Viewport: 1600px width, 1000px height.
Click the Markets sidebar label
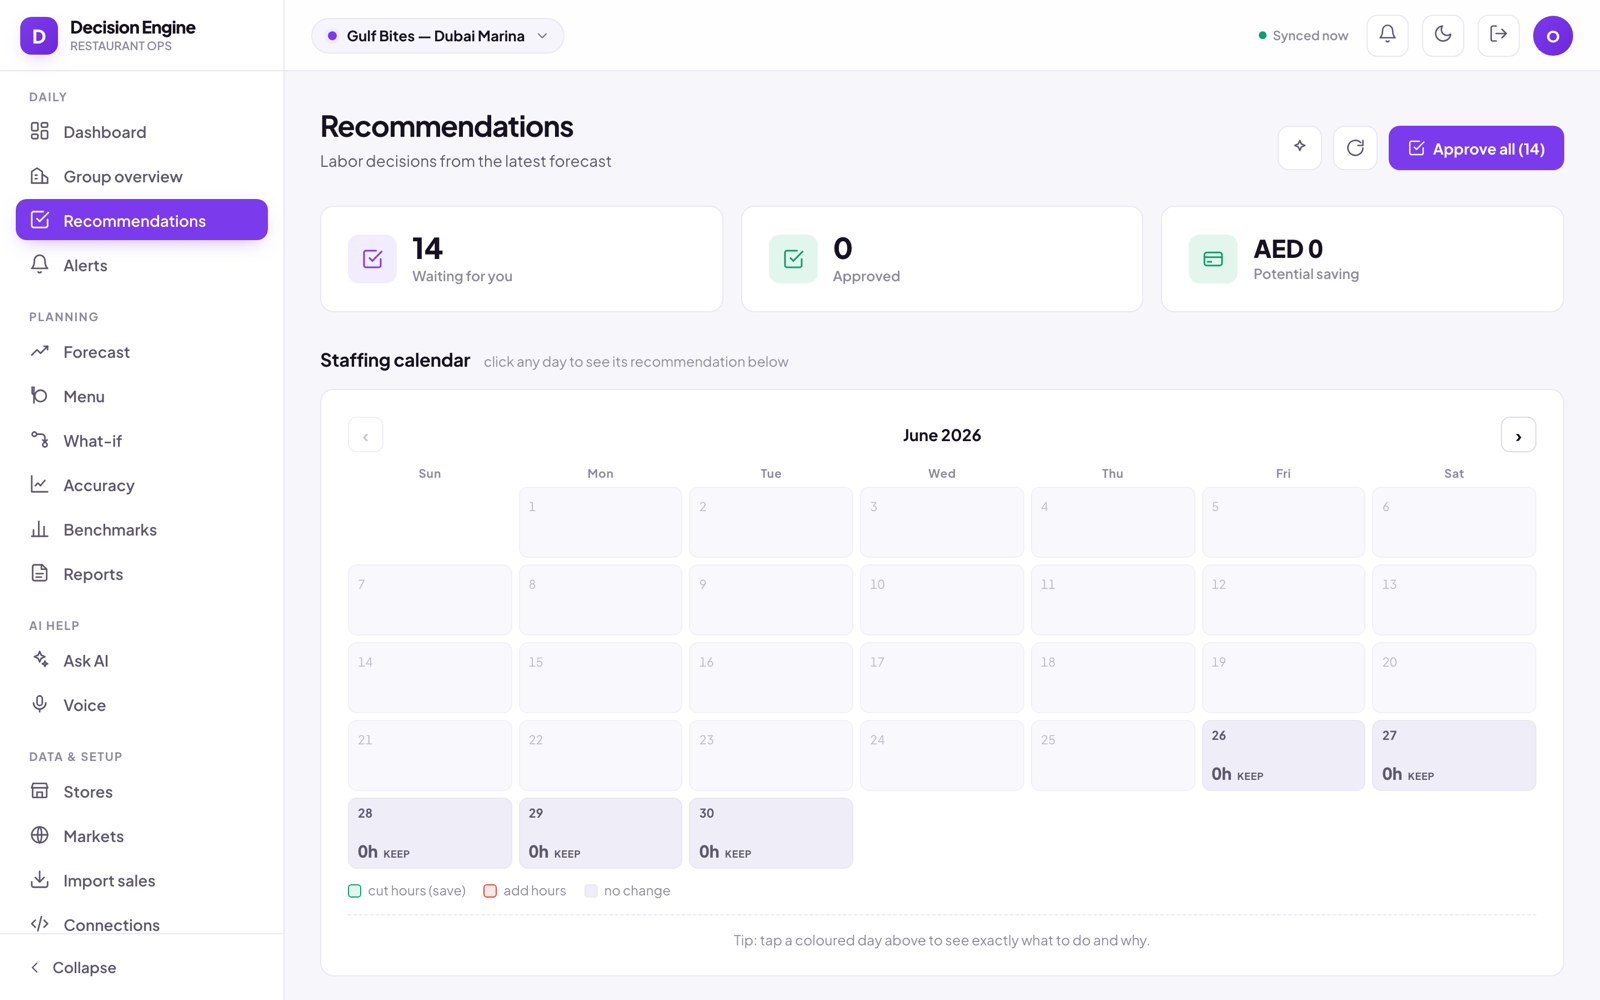click(93, 836)
